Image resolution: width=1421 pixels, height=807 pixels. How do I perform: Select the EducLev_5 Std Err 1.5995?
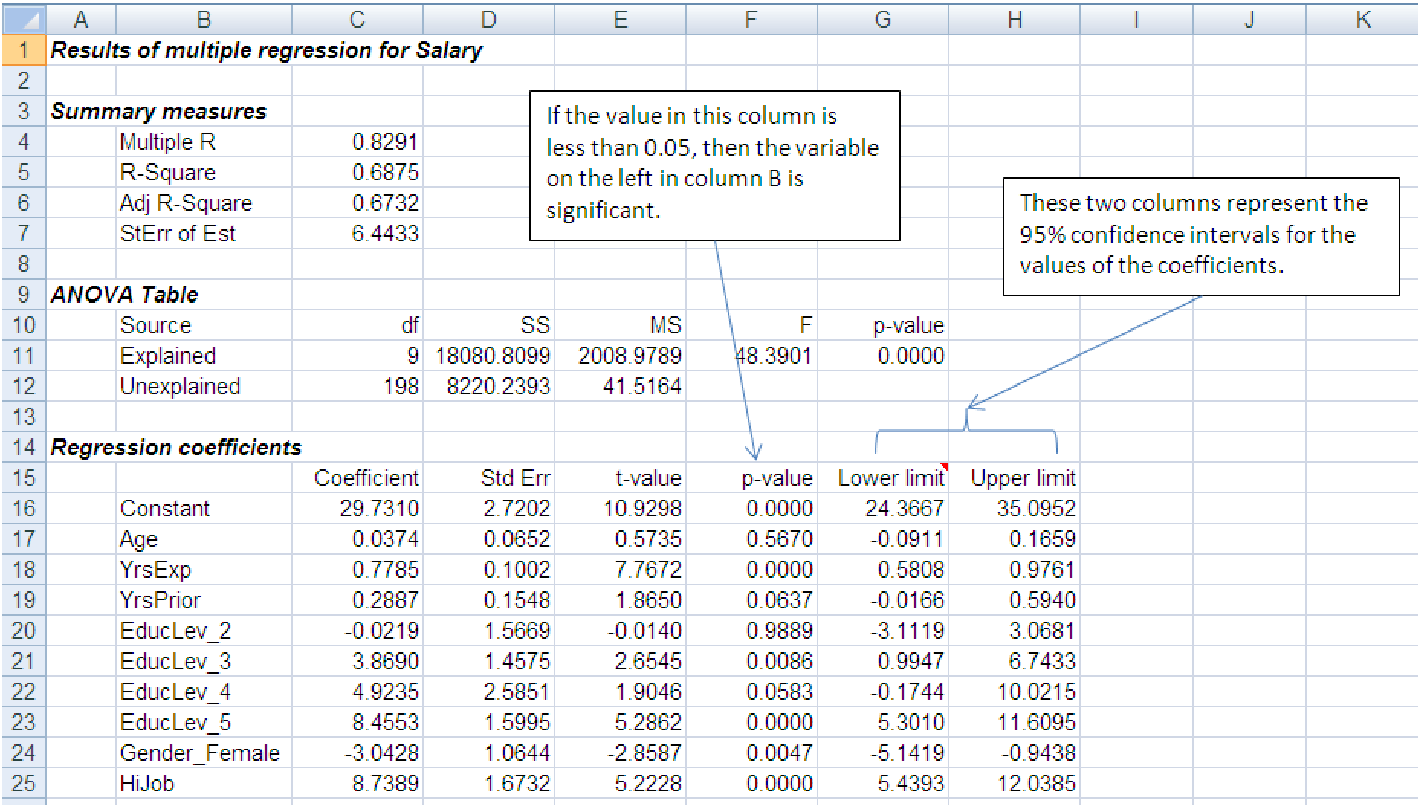[x=489, y=722]
